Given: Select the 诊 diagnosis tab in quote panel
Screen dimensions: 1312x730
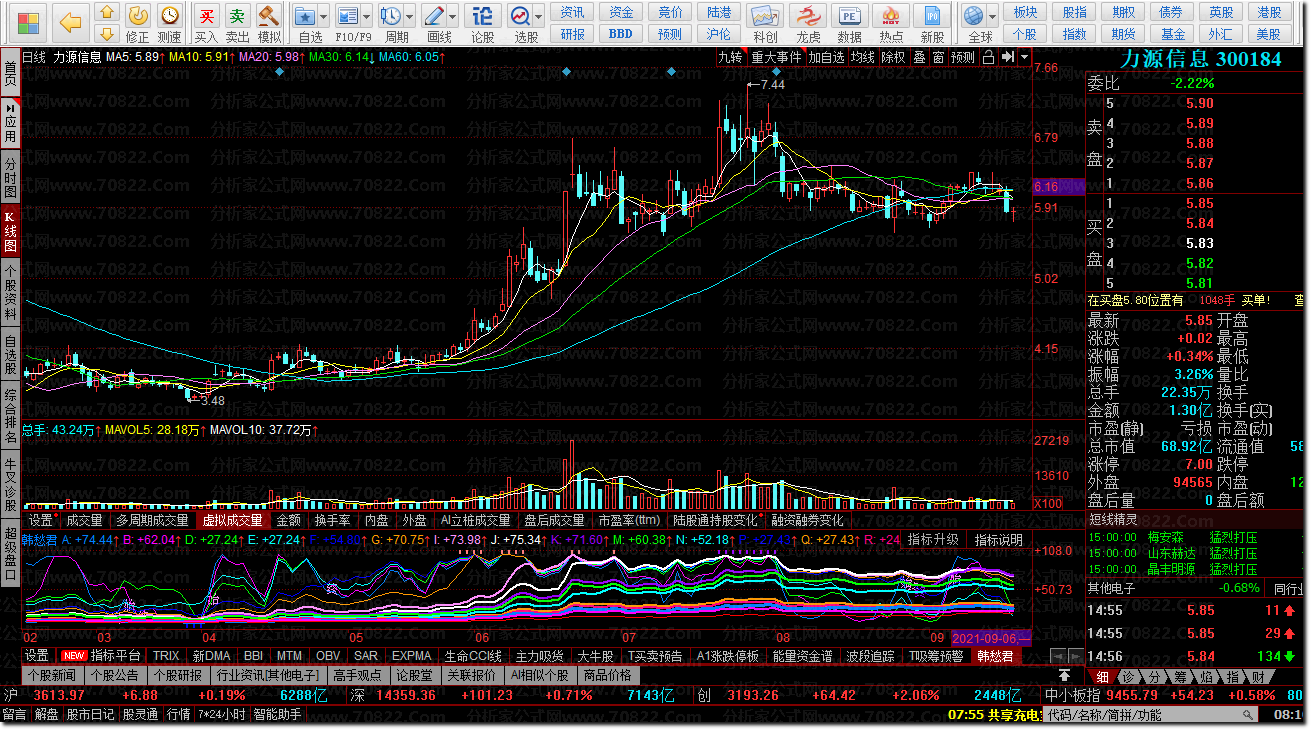Looking at the screenshot, I should tap(1128, 677).
